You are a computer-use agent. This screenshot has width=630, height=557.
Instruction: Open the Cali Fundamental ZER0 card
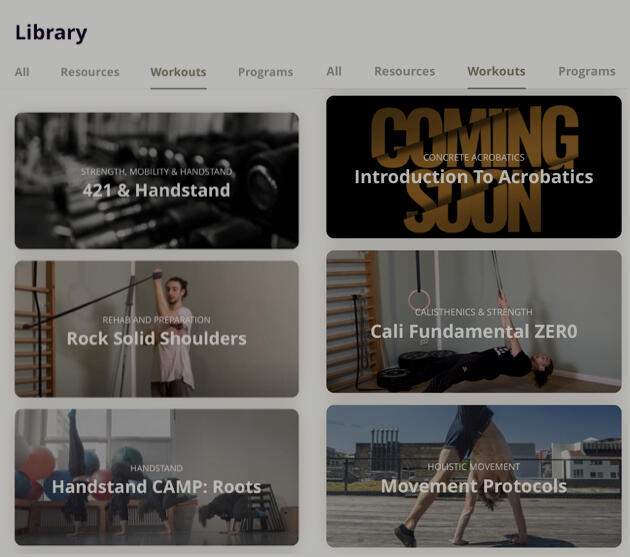[x=474, y=322]
